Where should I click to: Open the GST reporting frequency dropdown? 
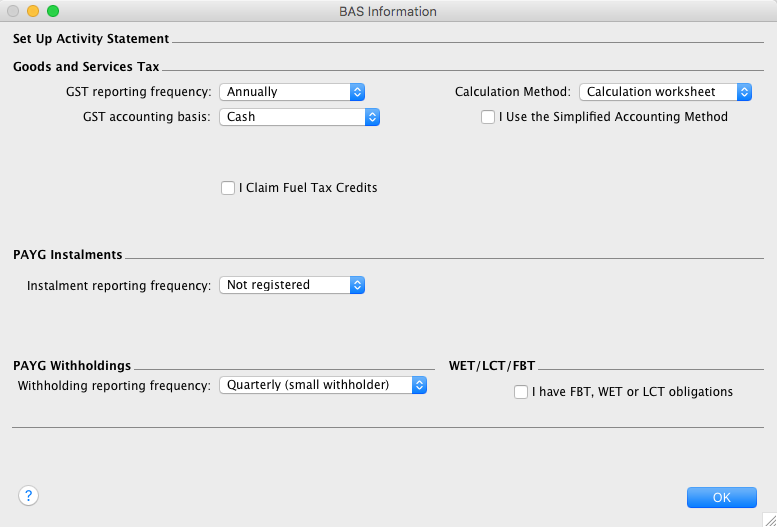[291, 92]
